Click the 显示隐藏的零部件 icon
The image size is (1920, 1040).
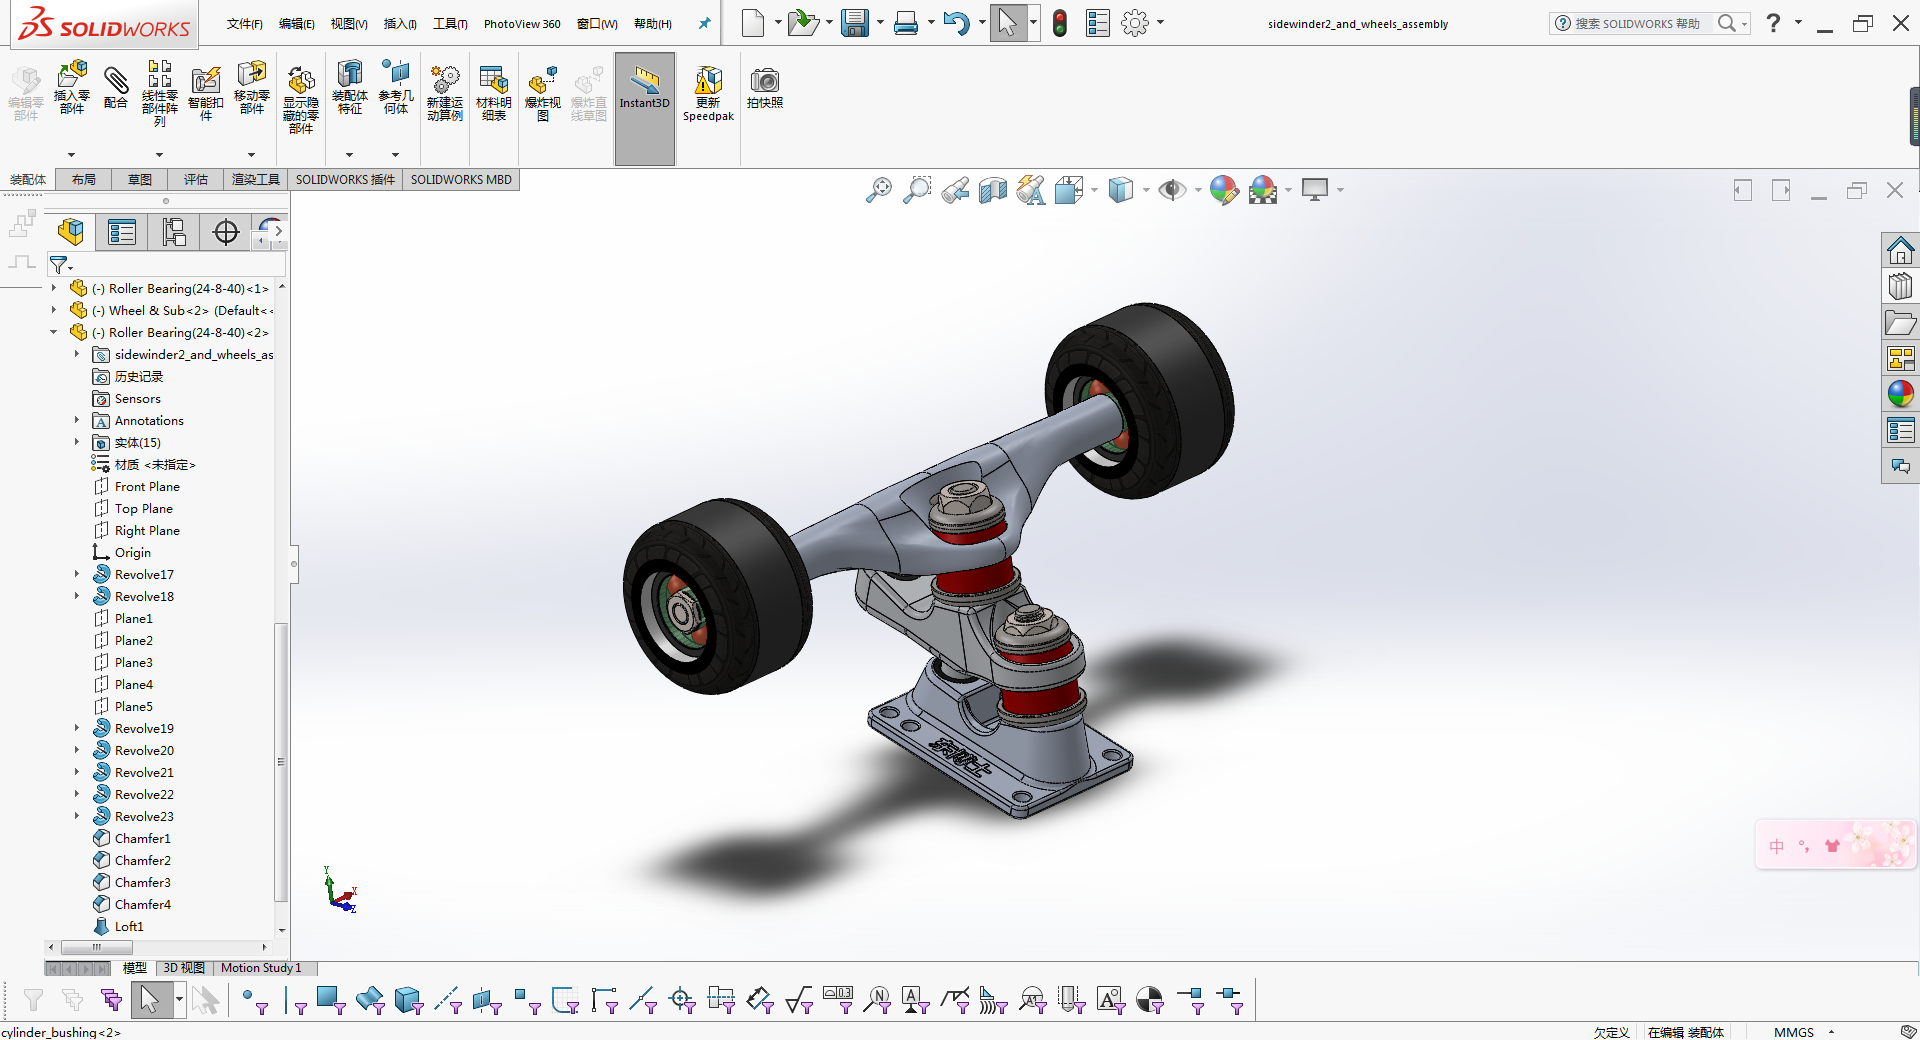[x=301, y=100]
